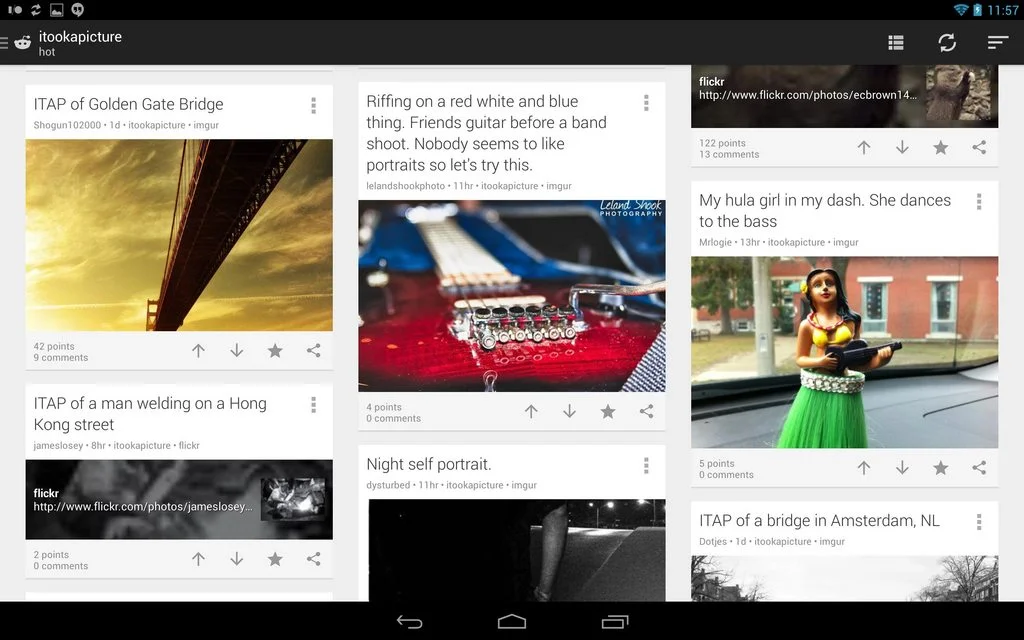This screenshot has width=1024, height=640.
Task: Open options for Amsterdam bridge post
Action: (x=979, y=522)
